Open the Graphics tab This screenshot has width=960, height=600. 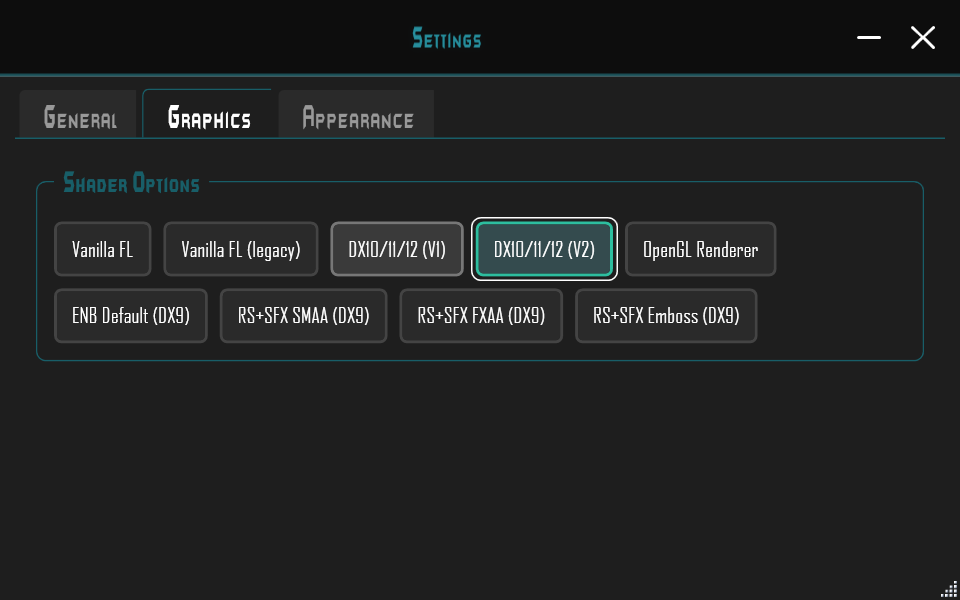pyautogui.click(x=207, y=114)
